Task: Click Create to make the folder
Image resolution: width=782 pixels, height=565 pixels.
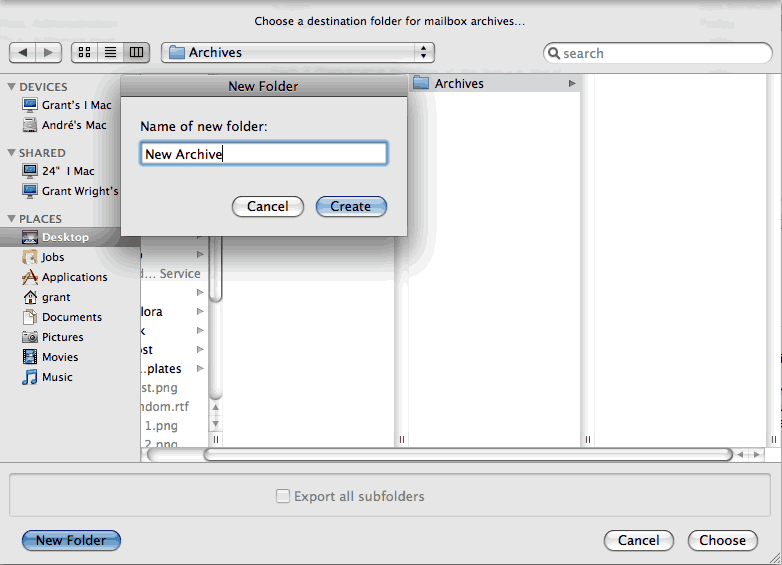Action: (351, 206)
